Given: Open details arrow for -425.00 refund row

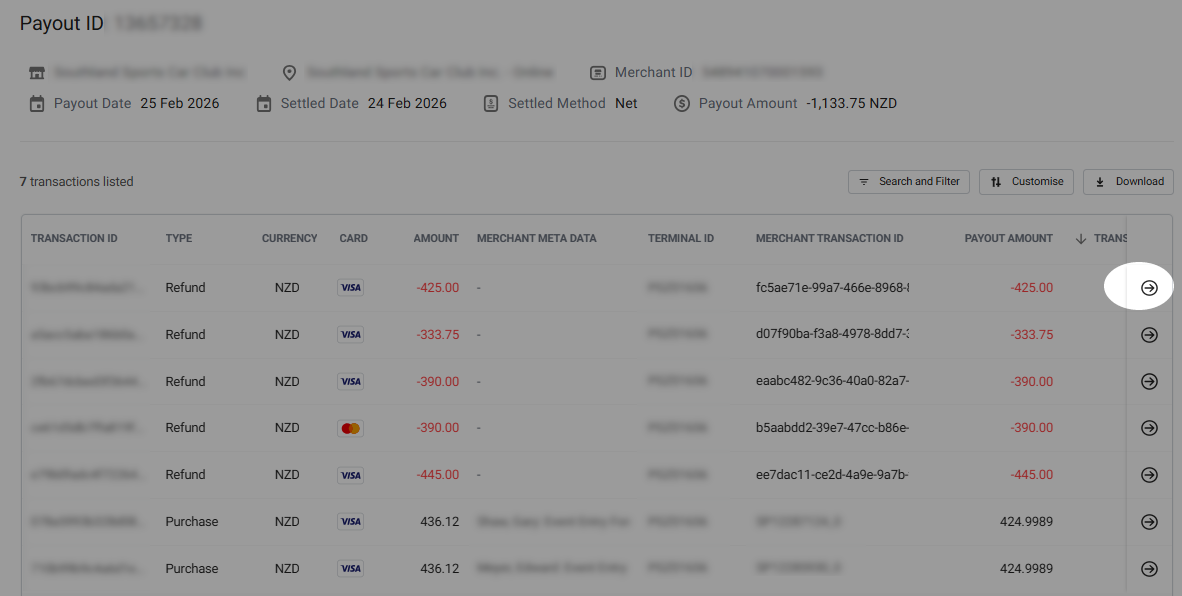Looking at the screenshot, I should [1149, 288].
